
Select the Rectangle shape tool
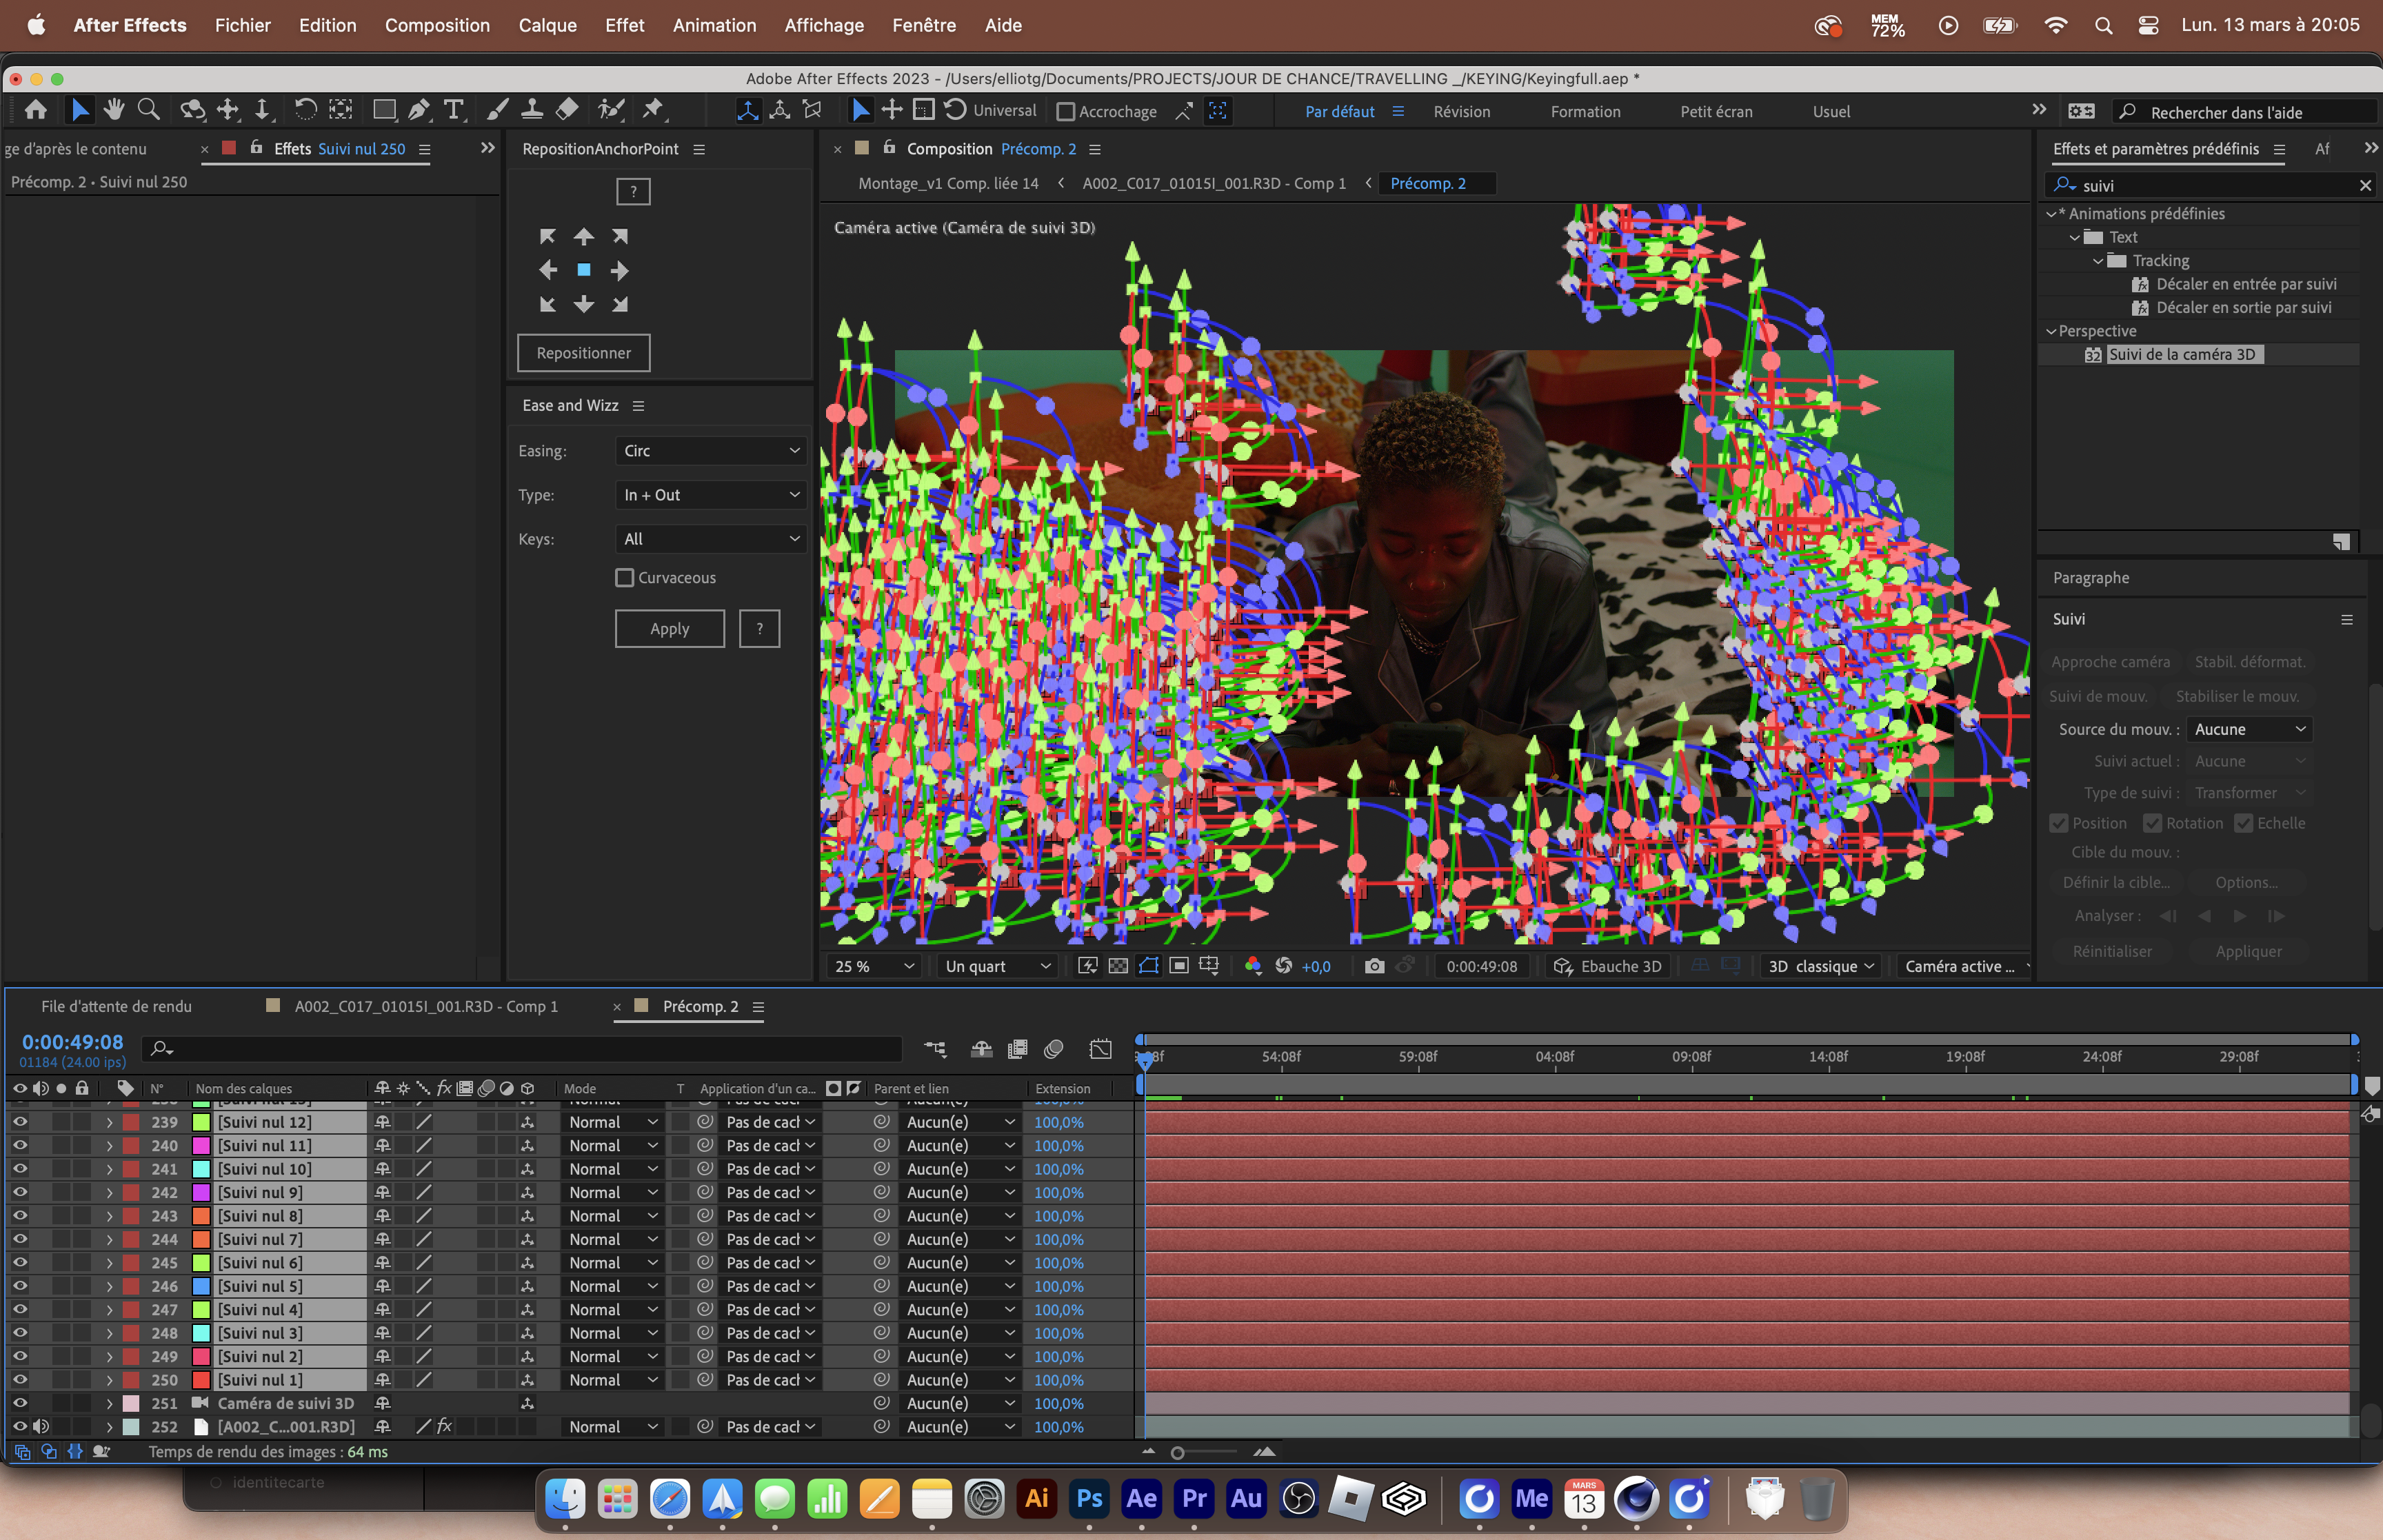point(384,110)
